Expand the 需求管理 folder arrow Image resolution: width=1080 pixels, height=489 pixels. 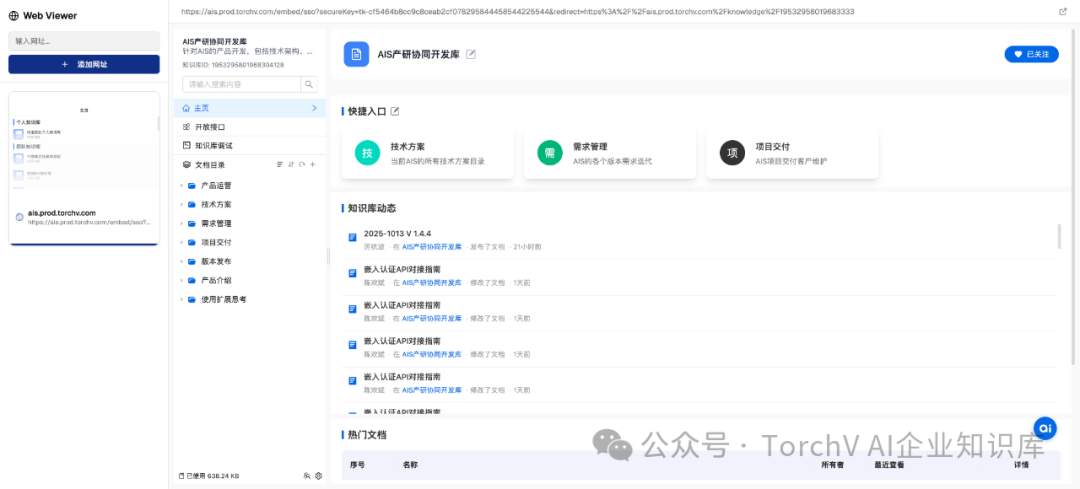click(181, 224)
